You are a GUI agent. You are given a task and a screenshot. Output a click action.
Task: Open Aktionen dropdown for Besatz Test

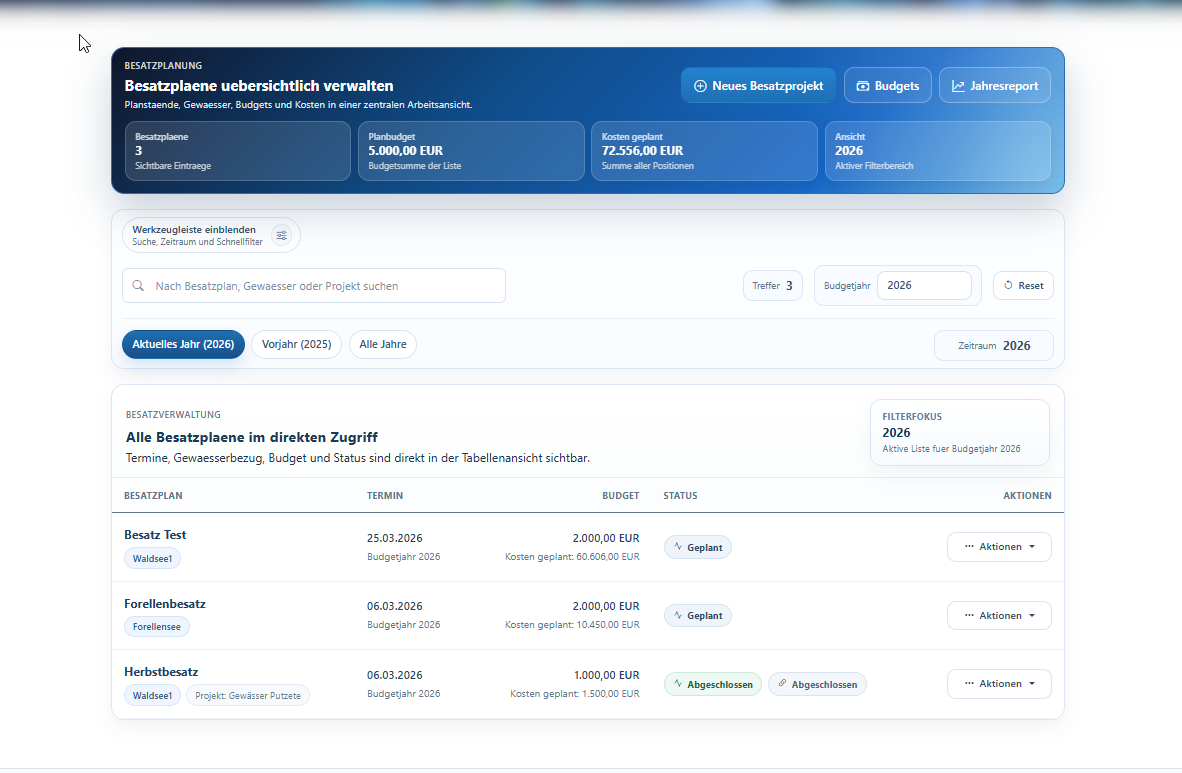tap(999, 547)
